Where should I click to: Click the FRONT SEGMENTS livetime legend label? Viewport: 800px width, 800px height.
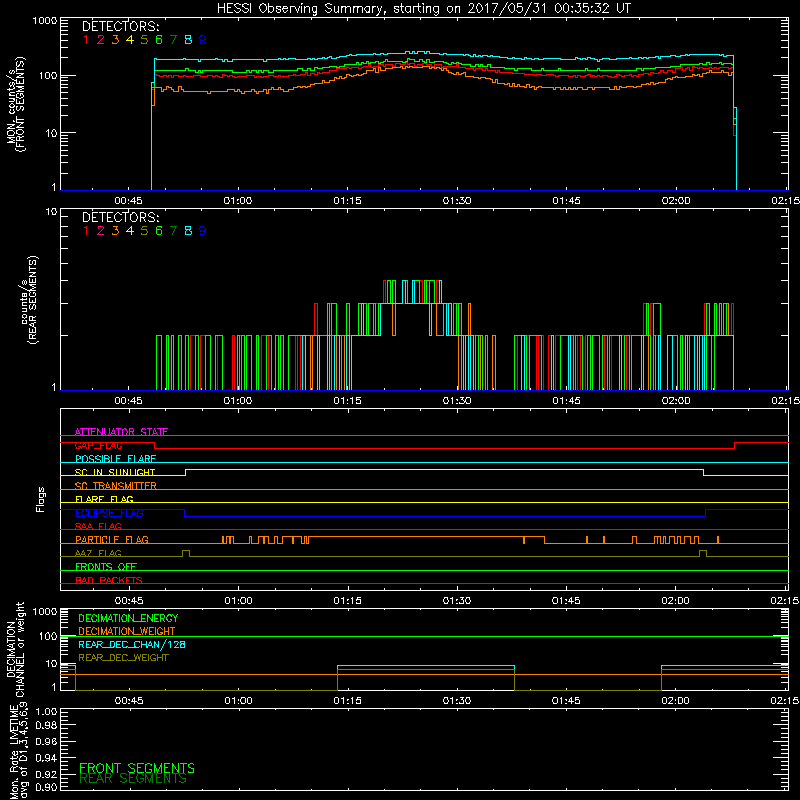[x=137, y=768]
